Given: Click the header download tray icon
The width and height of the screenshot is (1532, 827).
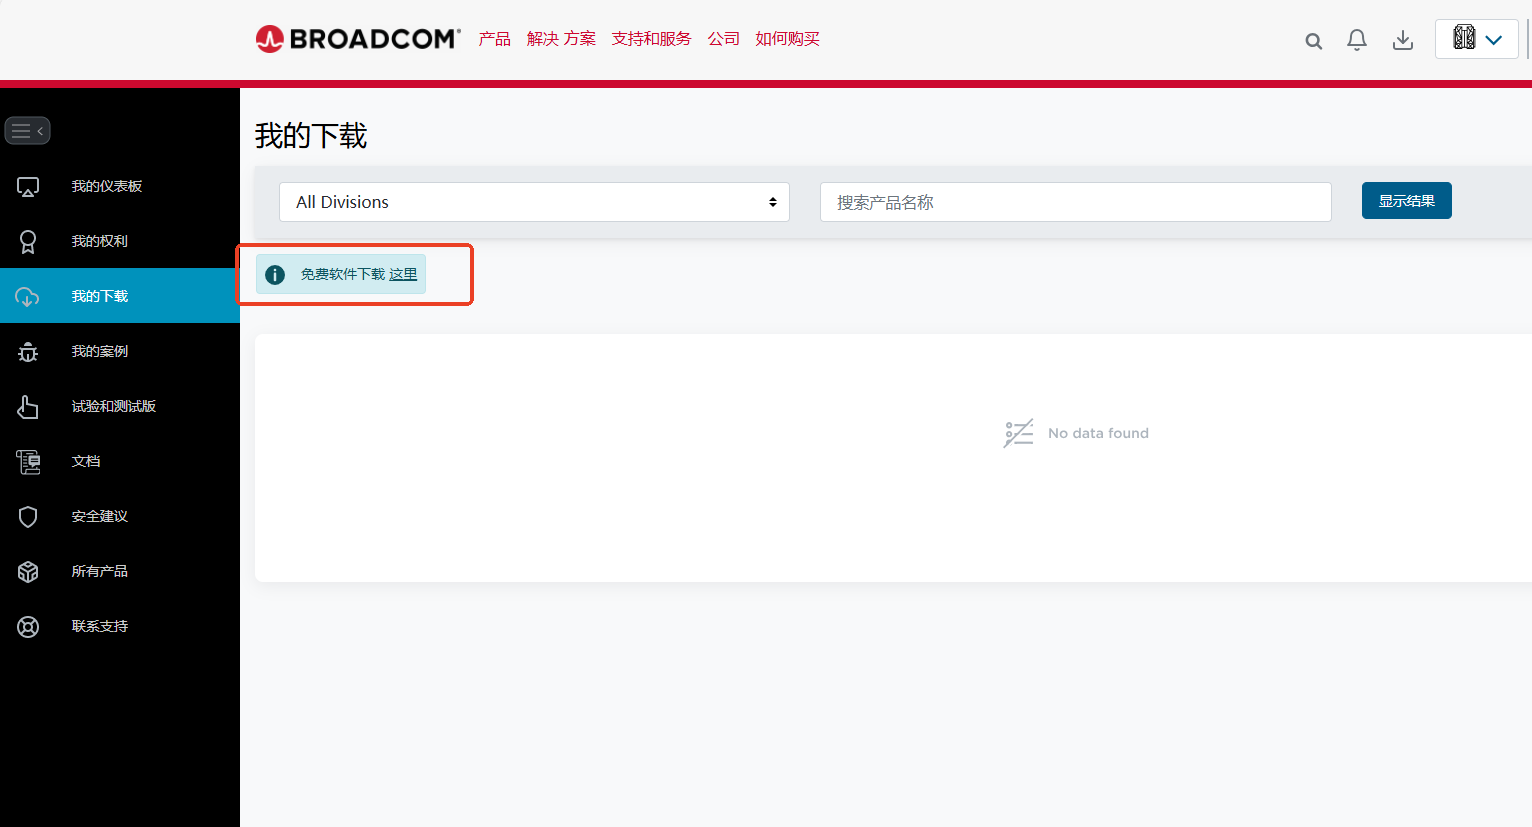Looking at the screenshot, I should pos(1403,40).
